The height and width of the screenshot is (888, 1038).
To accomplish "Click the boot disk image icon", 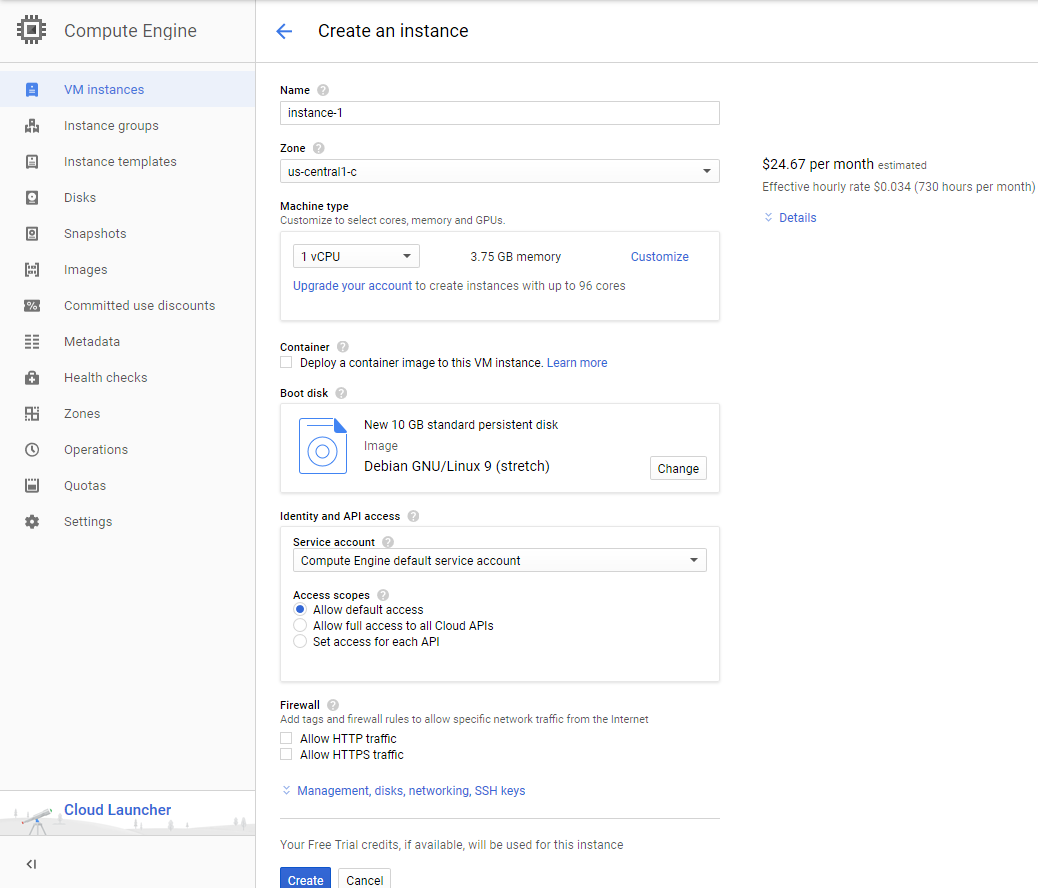I will coord(323,446).
